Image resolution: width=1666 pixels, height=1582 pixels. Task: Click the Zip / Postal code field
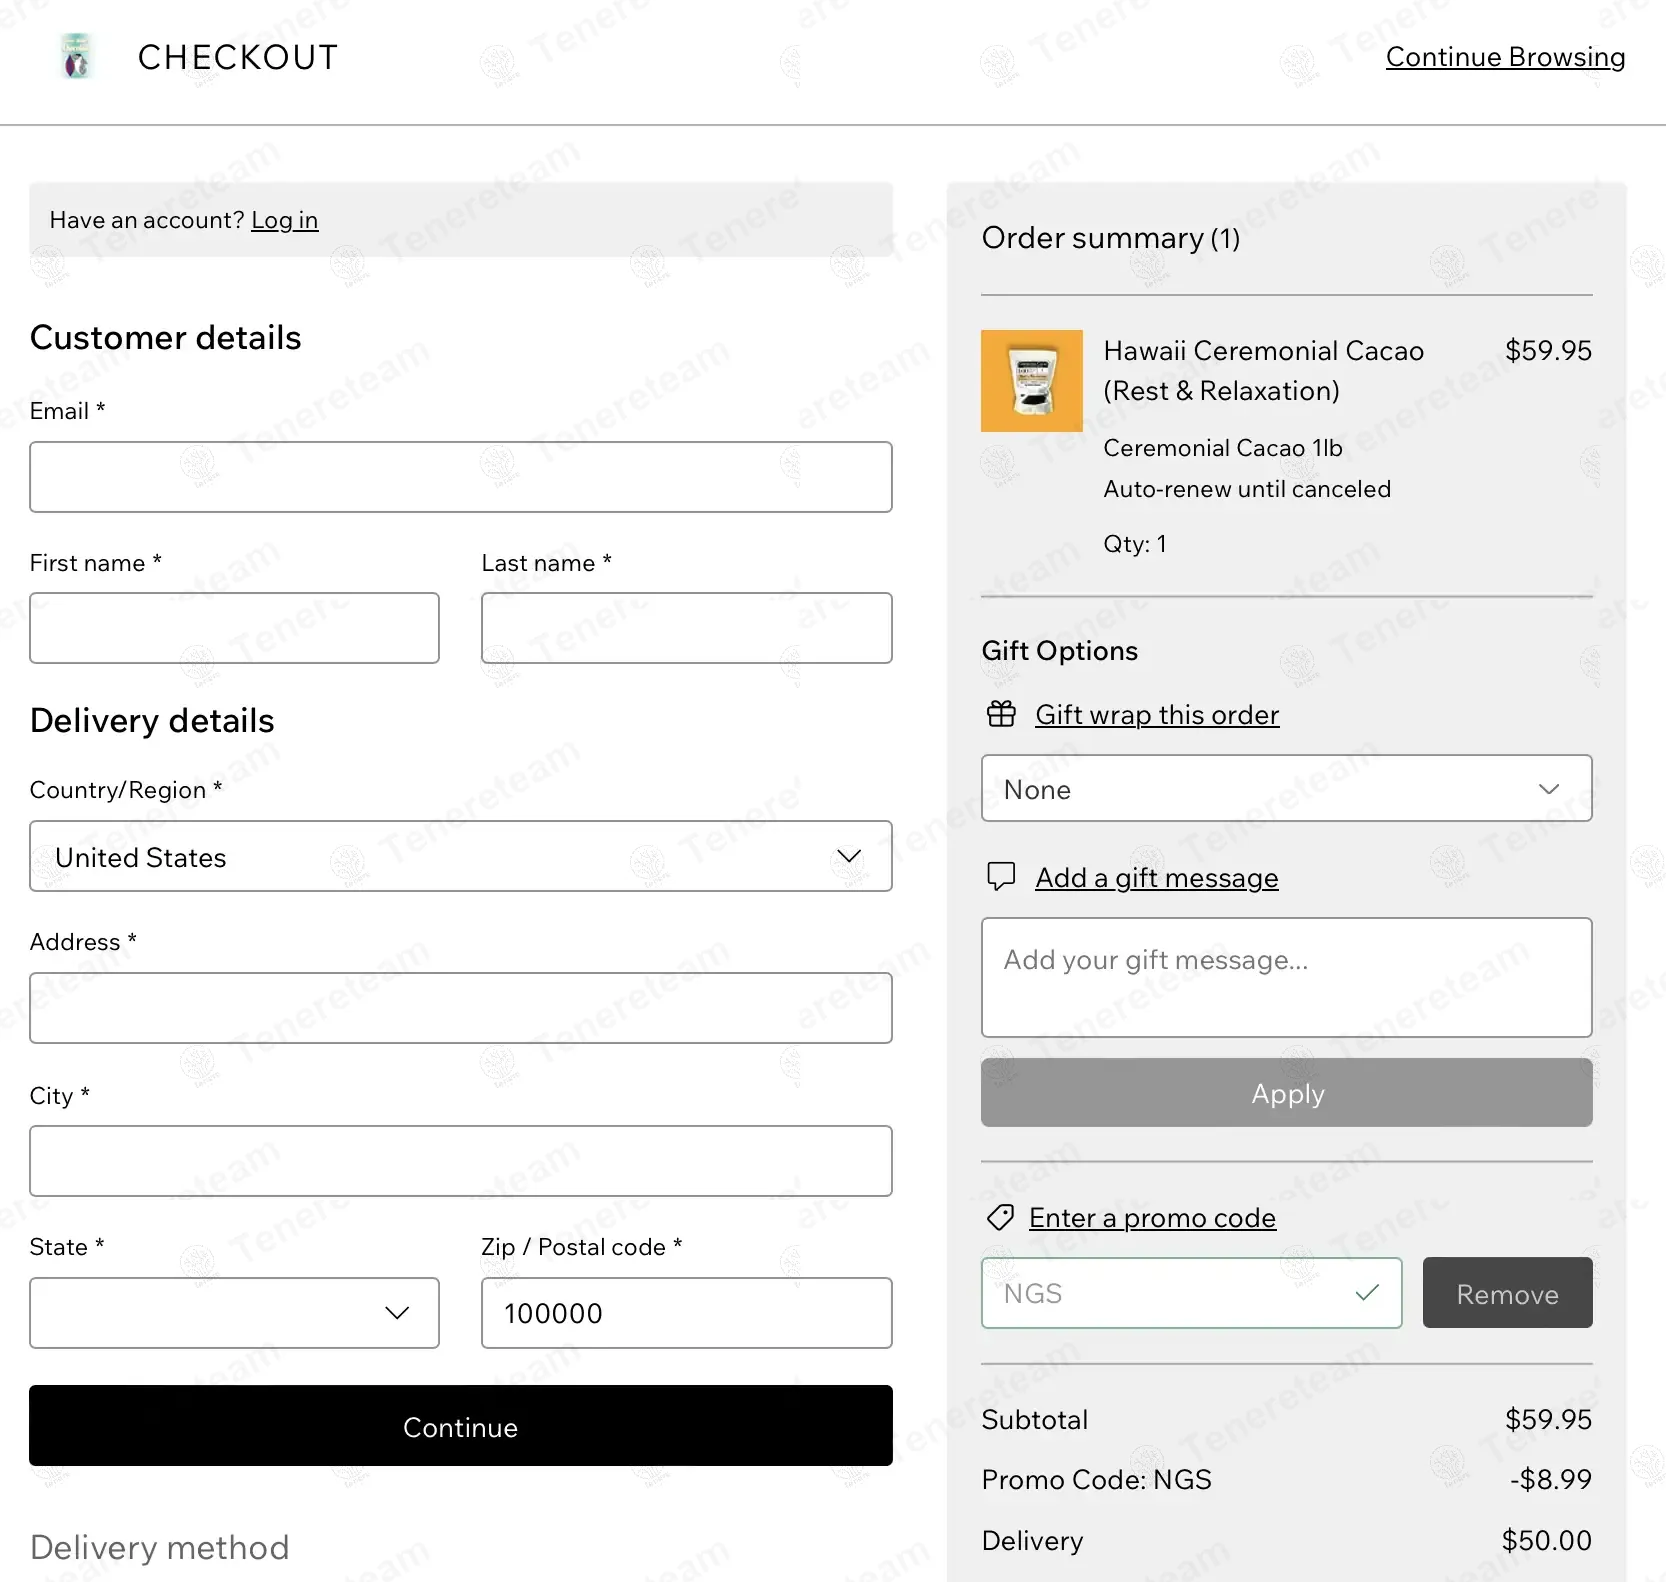pyautogui.click(x=687, y=1313)
